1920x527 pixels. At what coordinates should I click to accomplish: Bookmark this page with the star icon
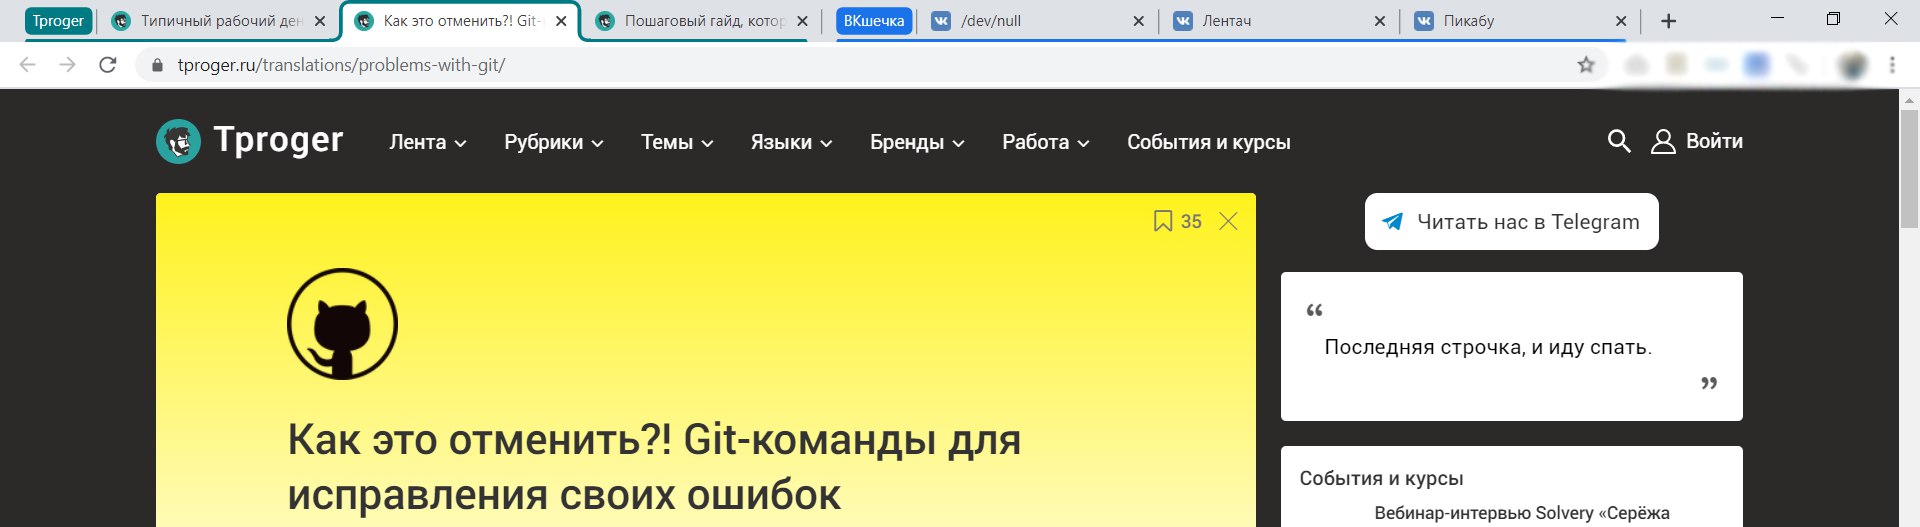(1586, 65)
